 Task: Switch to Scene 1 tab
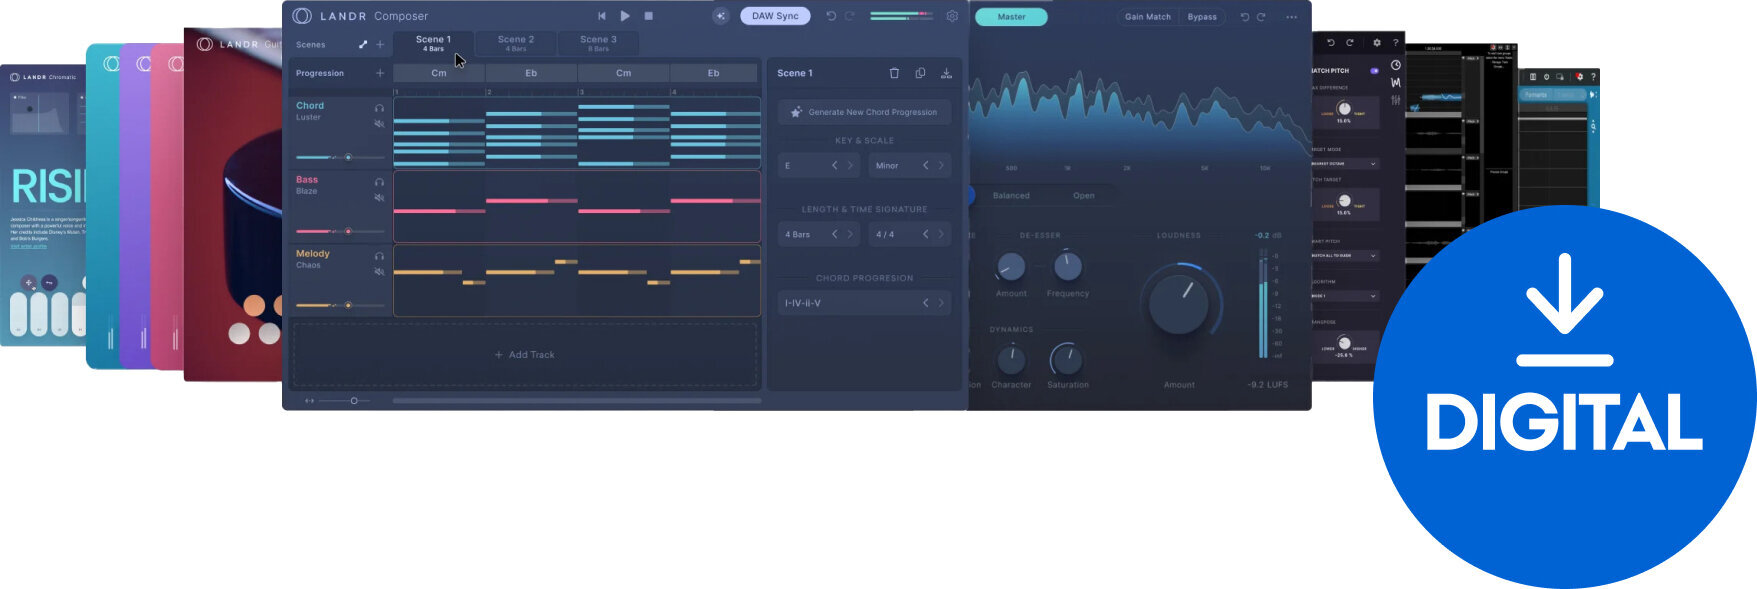coord(433,43)
